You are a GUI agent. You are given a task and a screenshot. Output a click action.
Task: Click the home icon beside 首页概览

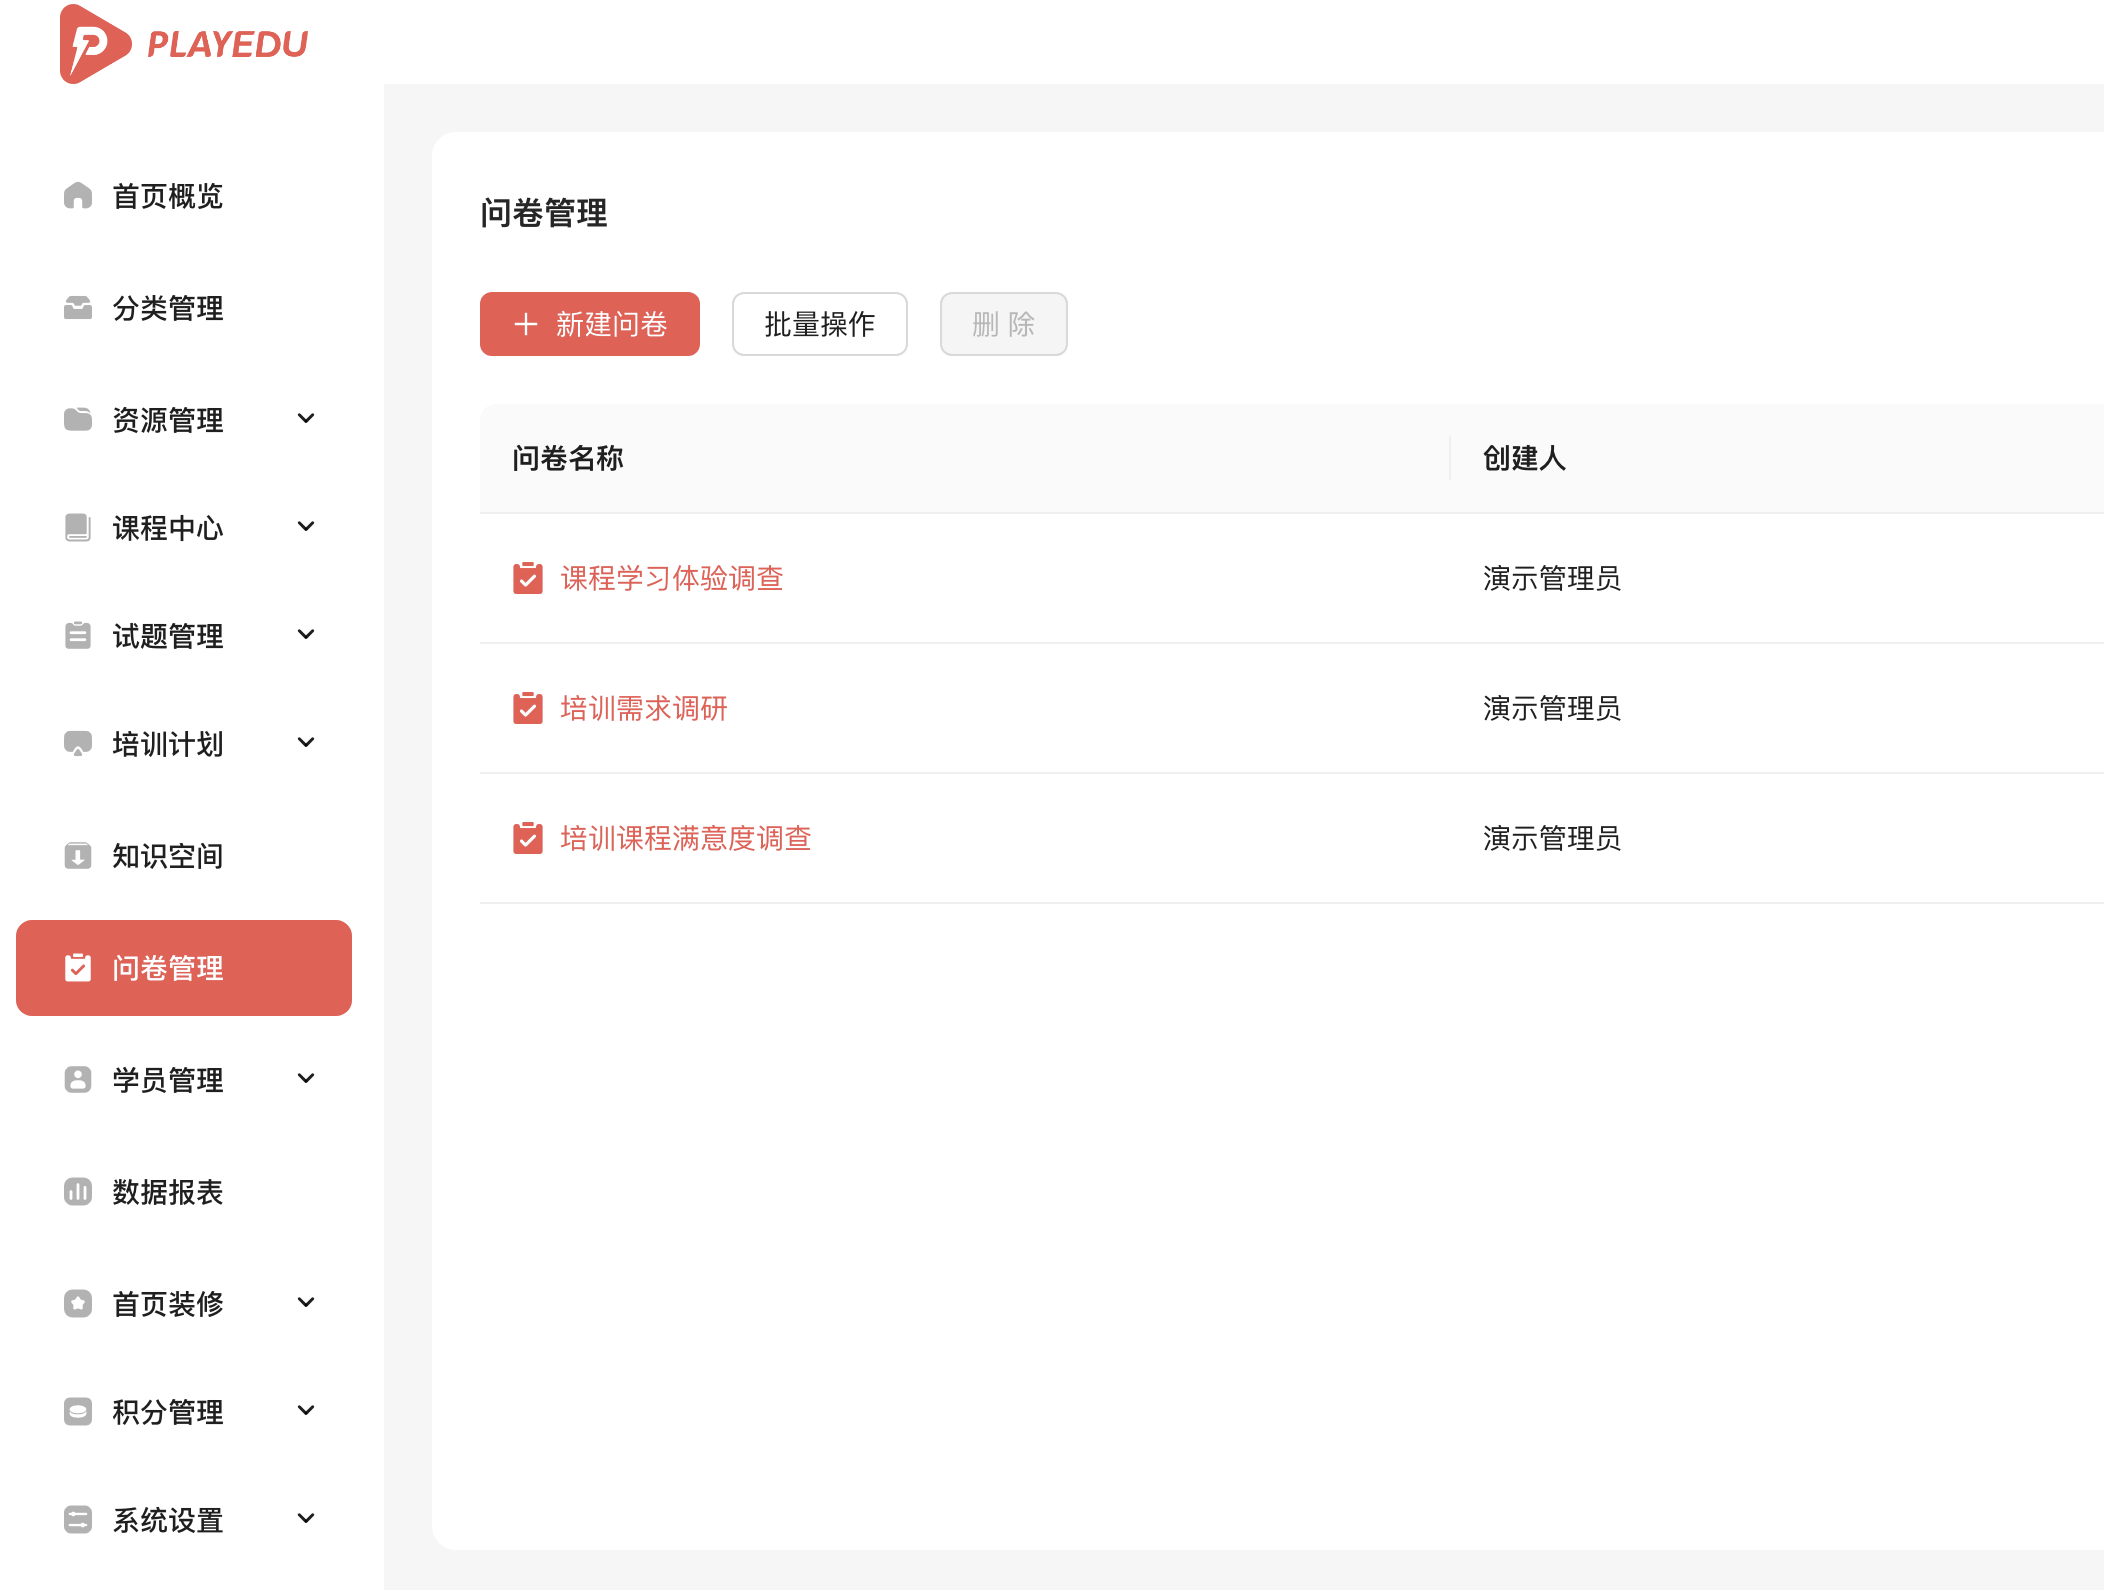click(x=78, y=196)
